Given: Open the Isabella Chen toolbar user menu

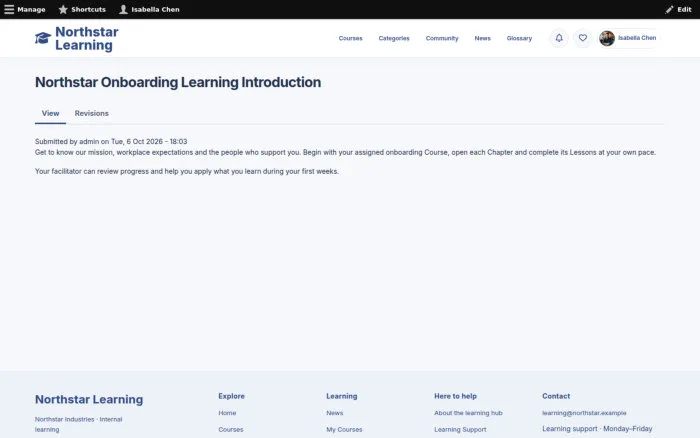Looking at the screenshot, I should 149,9.
